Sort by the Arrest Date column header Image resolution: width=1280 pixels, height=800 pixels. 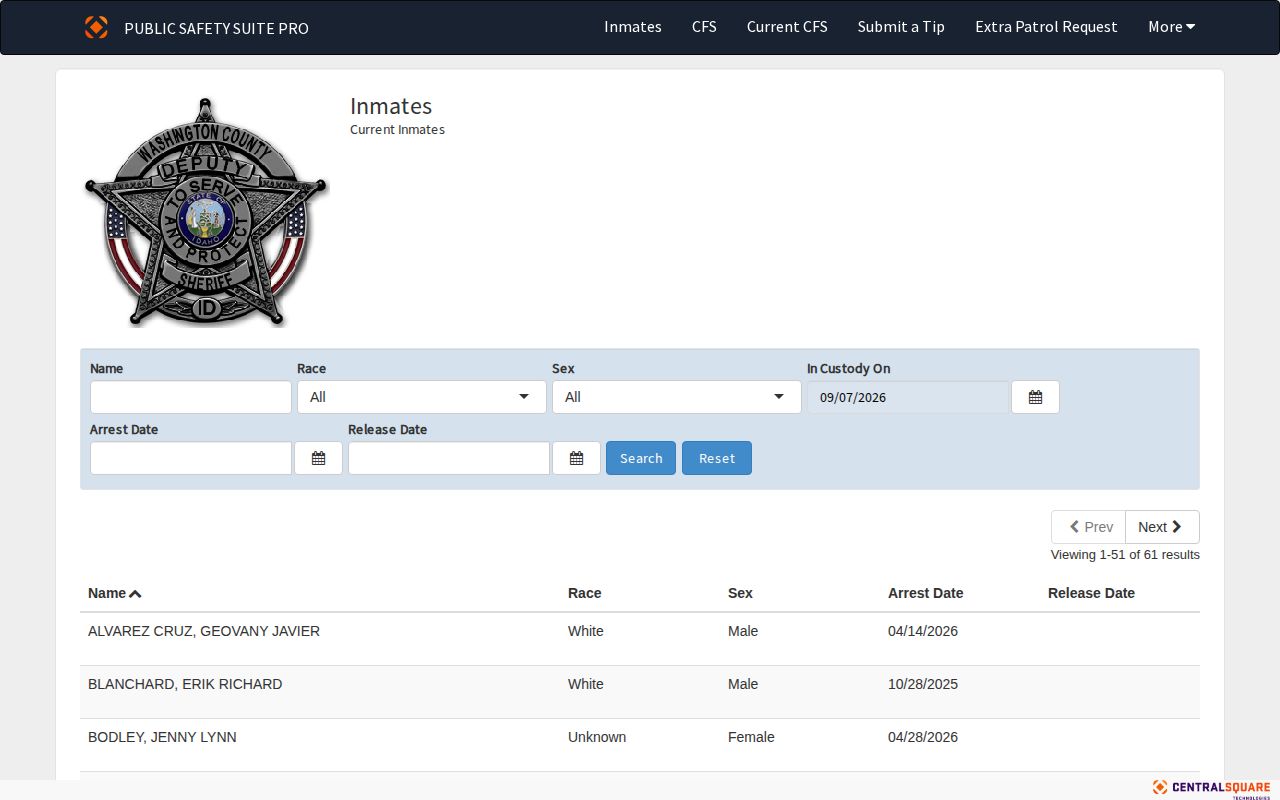coord(926,593)
